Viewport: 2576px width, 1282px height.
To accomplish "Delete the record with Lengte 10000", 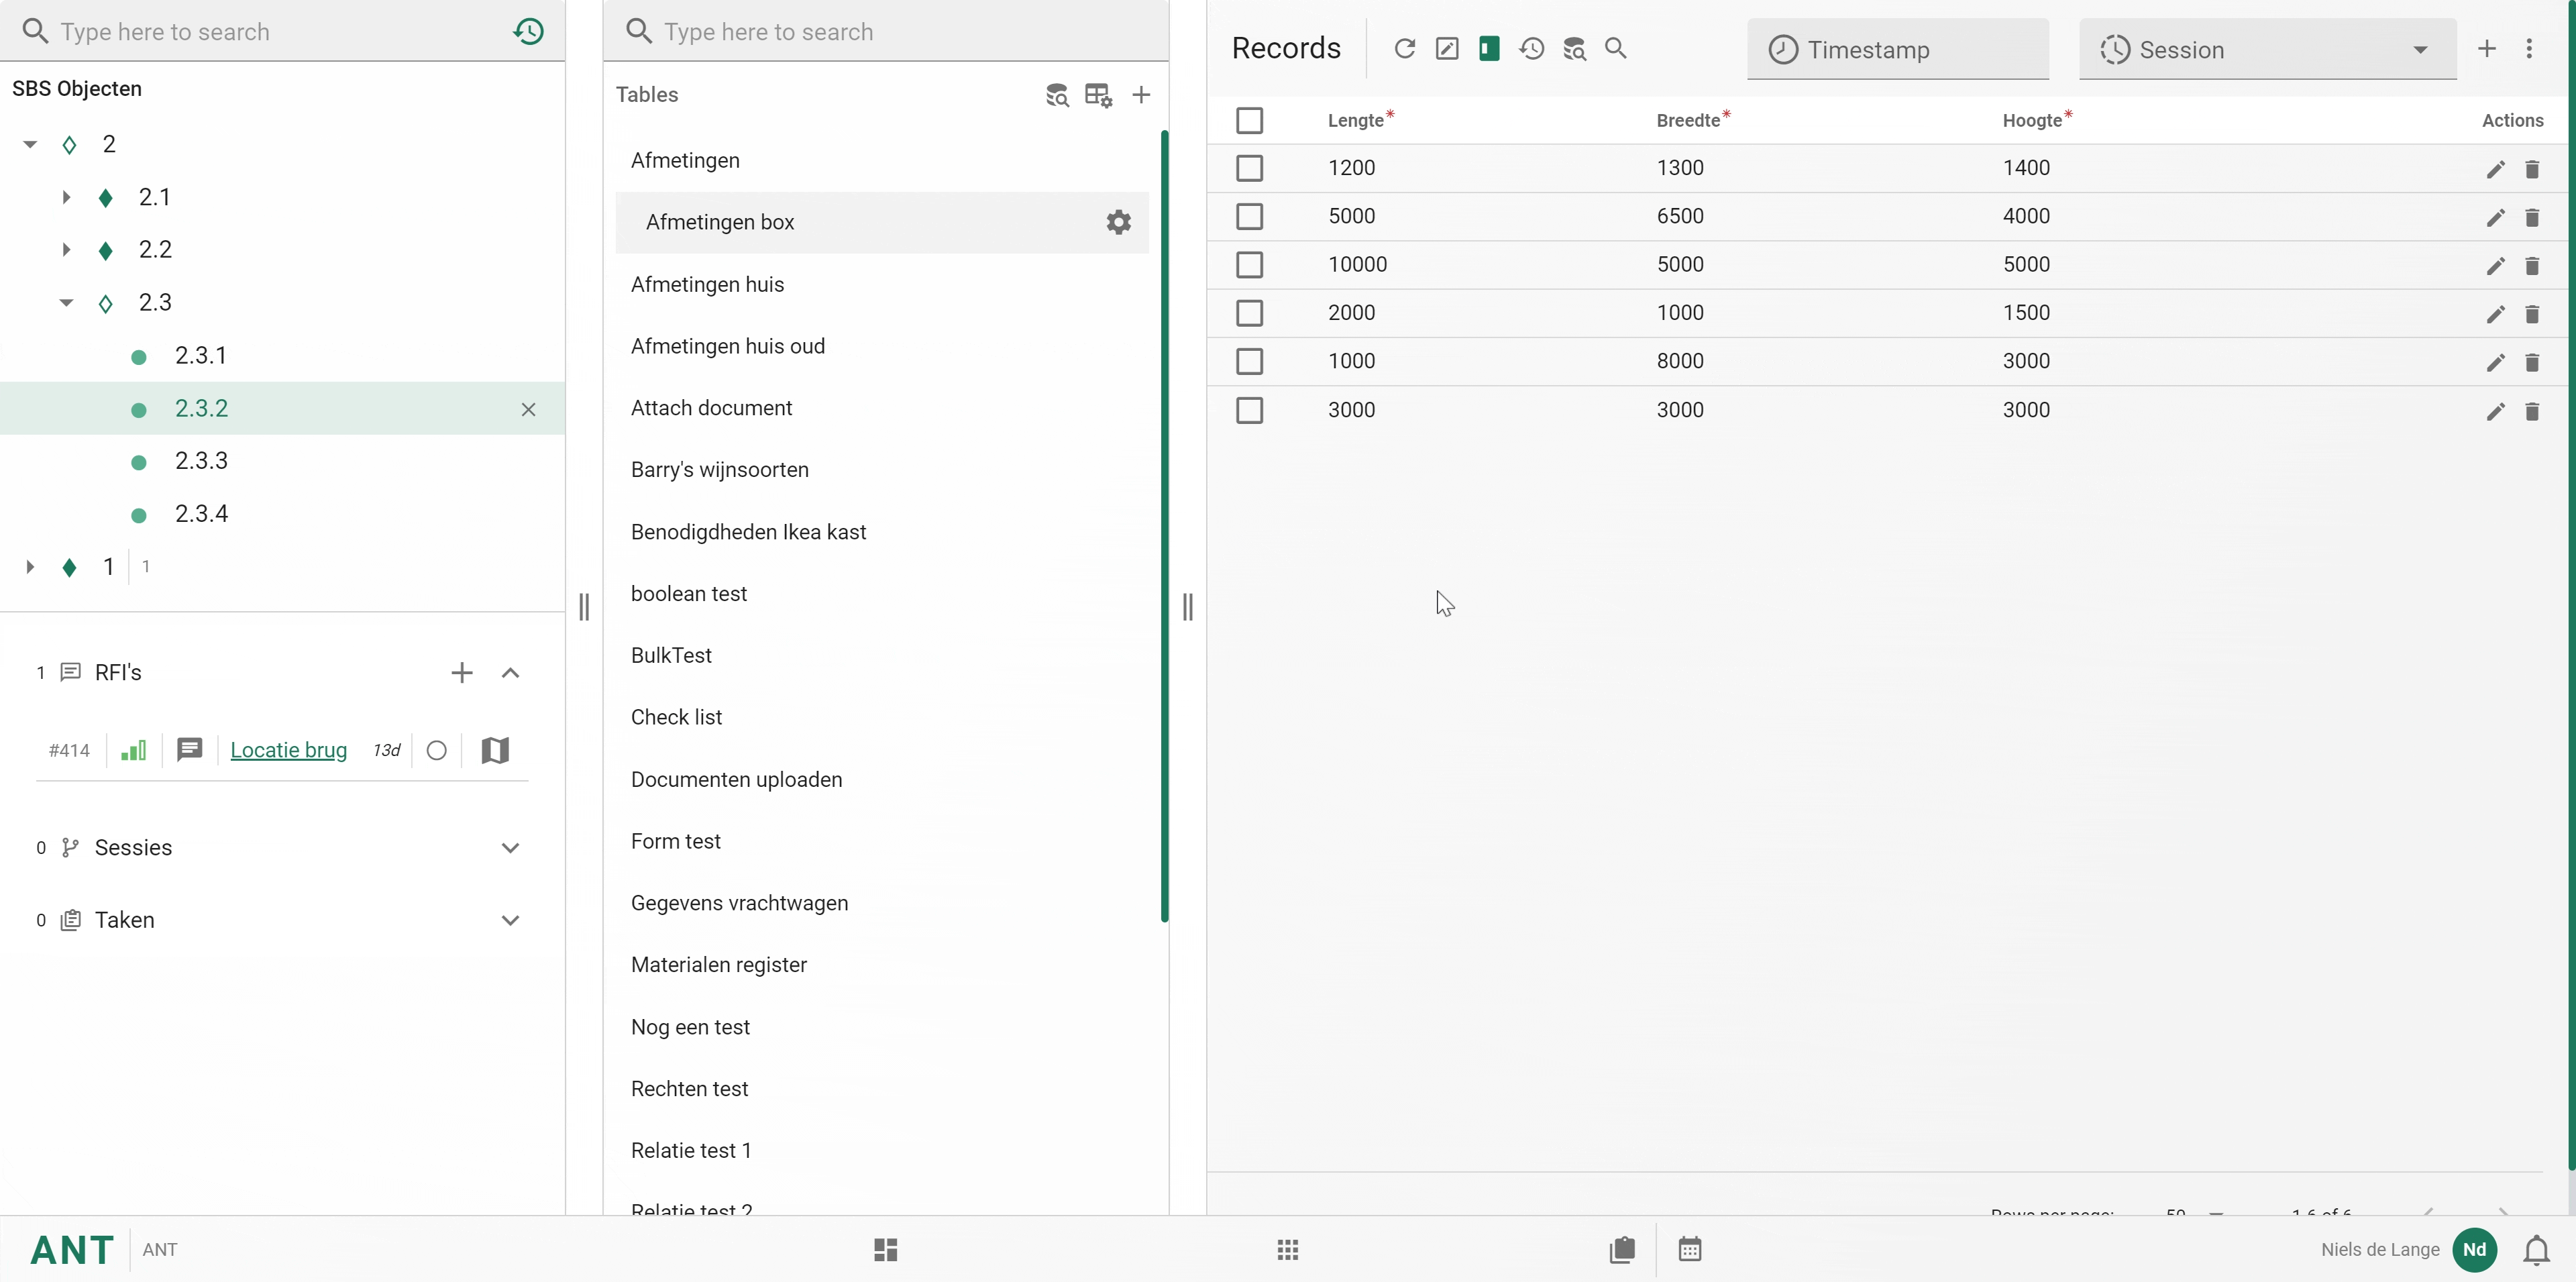I will tap(2532, 266).
